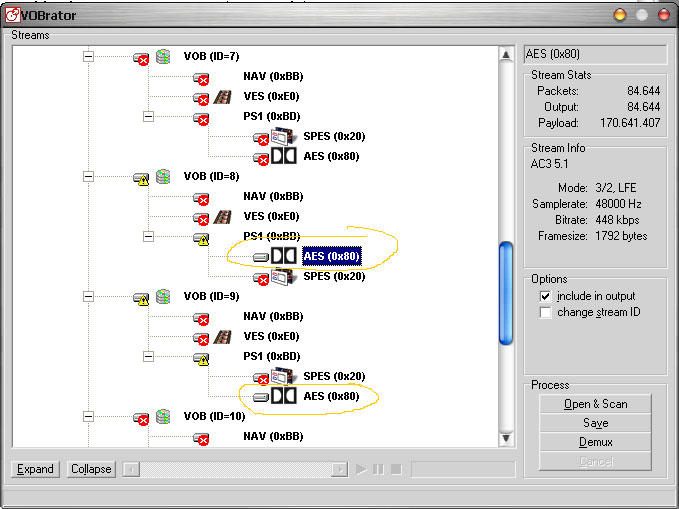679x509 pixels.
Task: Collapse the PS1 (0xBD) node under VOB ID=7
Action: [149, 116]
